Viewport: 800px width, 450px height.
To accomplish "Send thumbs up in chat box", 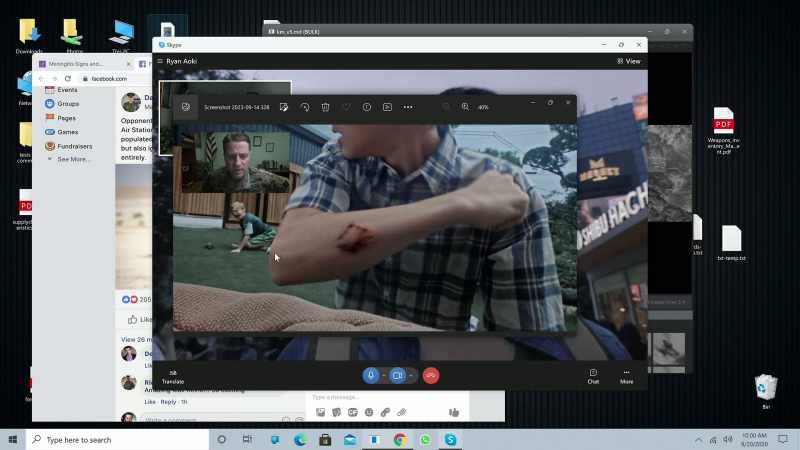I will point(454,412).
